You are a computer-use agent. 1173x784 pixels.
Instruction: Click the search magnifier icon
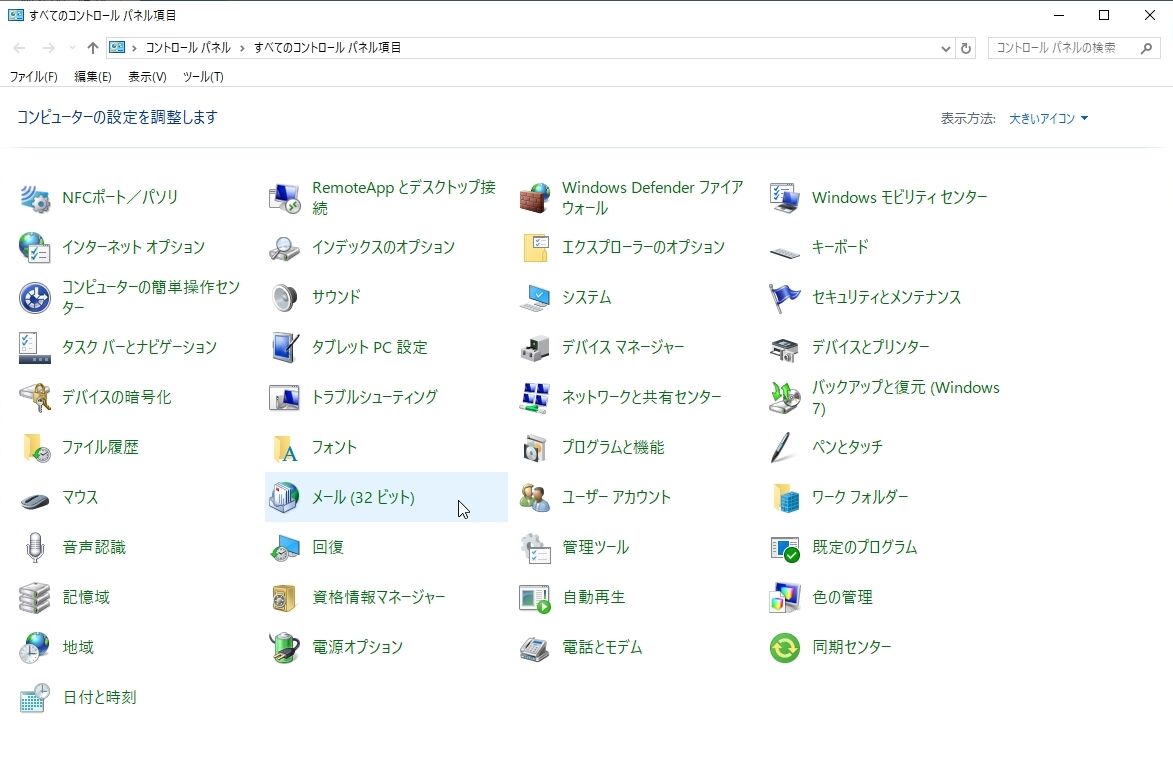[x=1146, y=48]
